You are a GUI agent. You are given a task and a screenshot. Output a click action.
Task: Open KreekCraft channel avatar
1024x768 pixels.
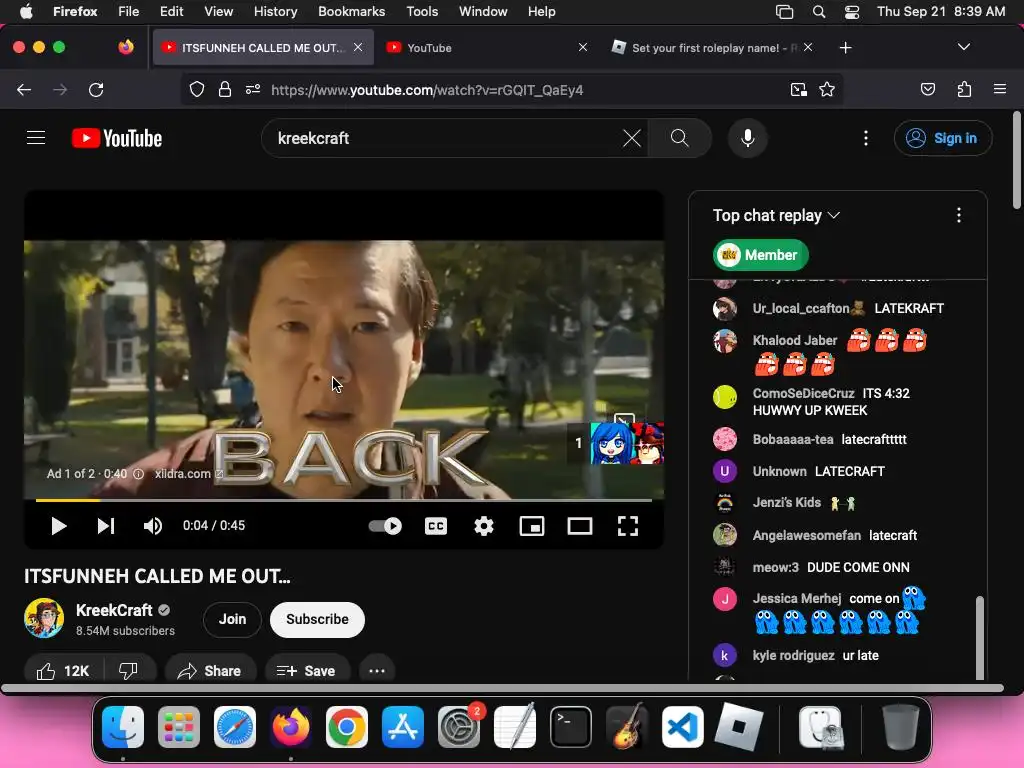[44, 618]
